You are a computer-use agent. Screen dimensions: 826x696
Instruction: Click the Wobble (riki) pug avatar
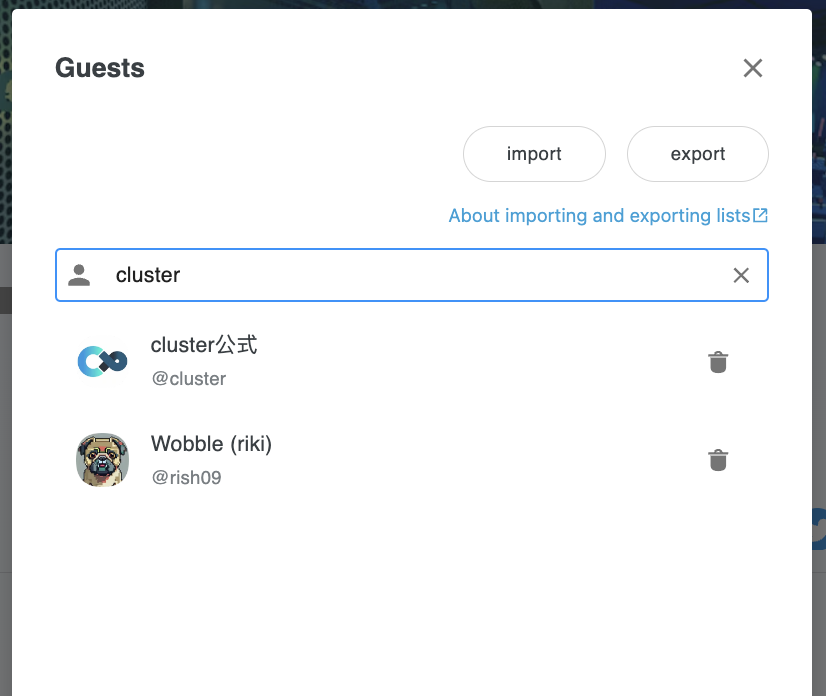coord(103,460)
